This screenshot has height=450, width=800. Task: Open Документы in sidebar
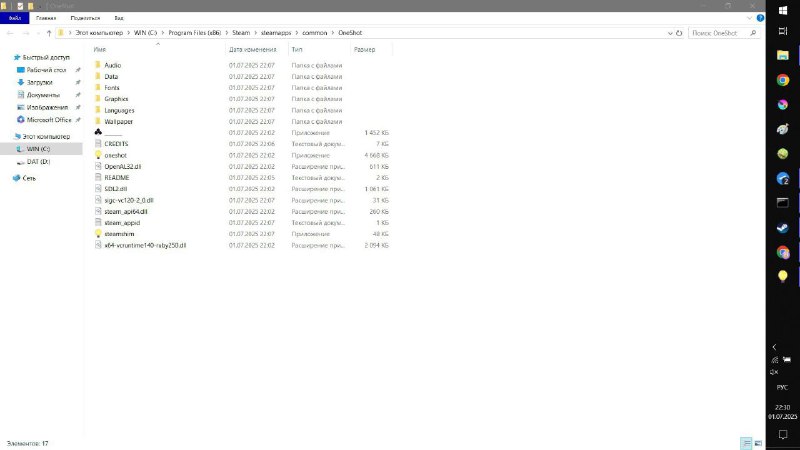pos(43,95)
